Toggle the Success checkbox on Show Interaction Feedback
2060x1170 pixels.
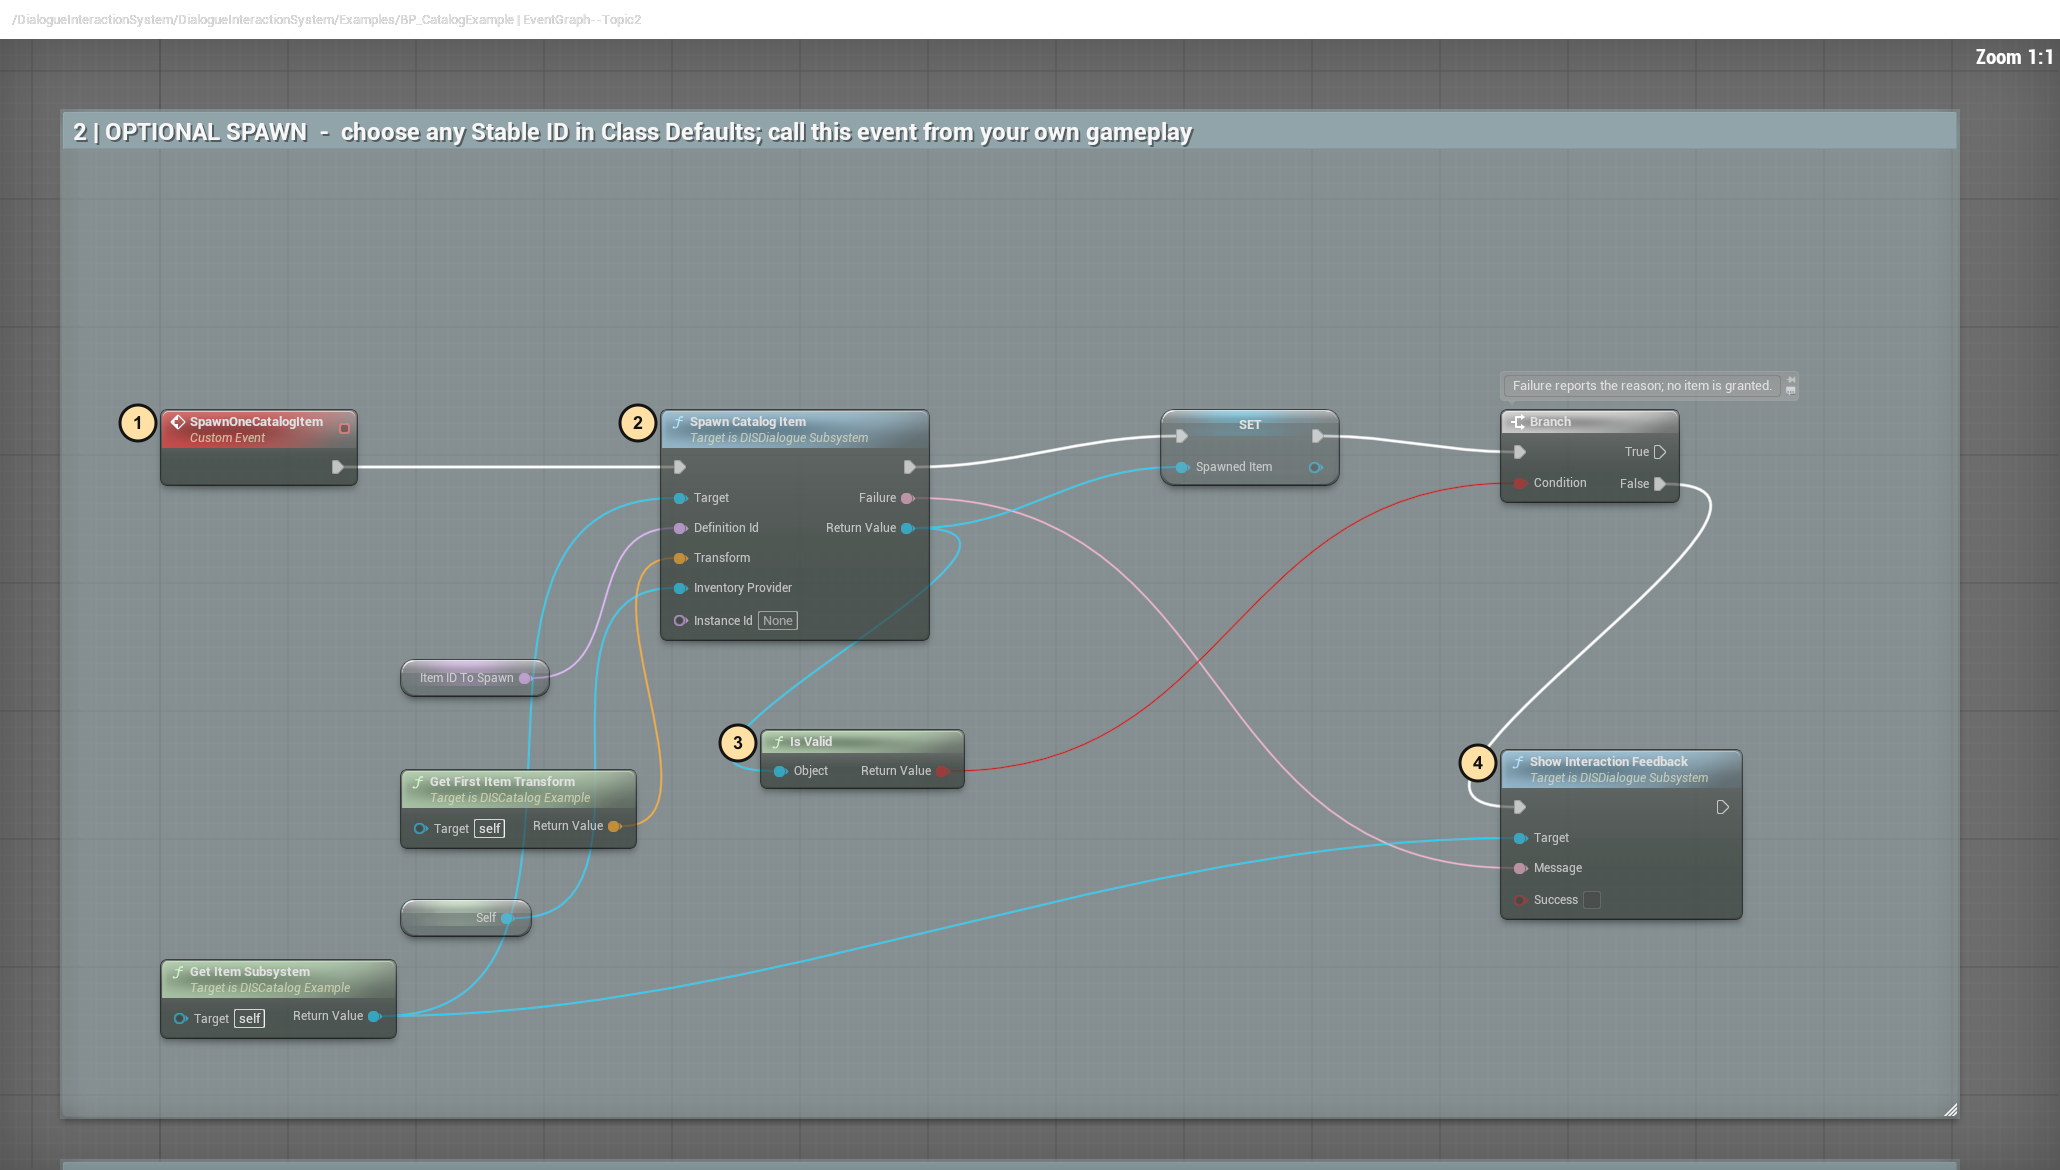1592,900
